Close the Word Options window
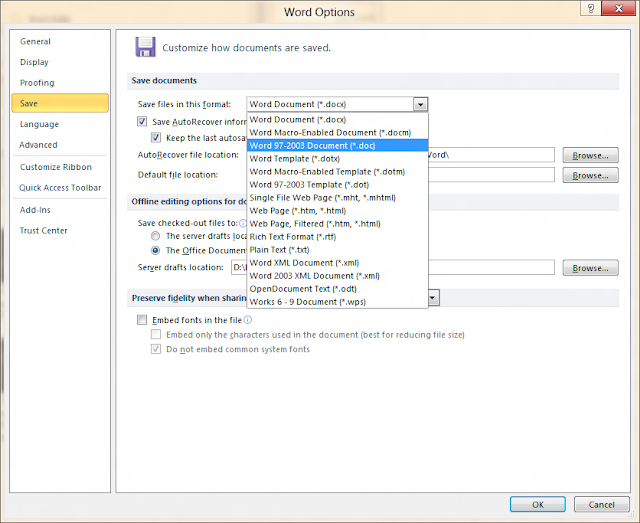640x523 pixels. (x=618, y=8)
